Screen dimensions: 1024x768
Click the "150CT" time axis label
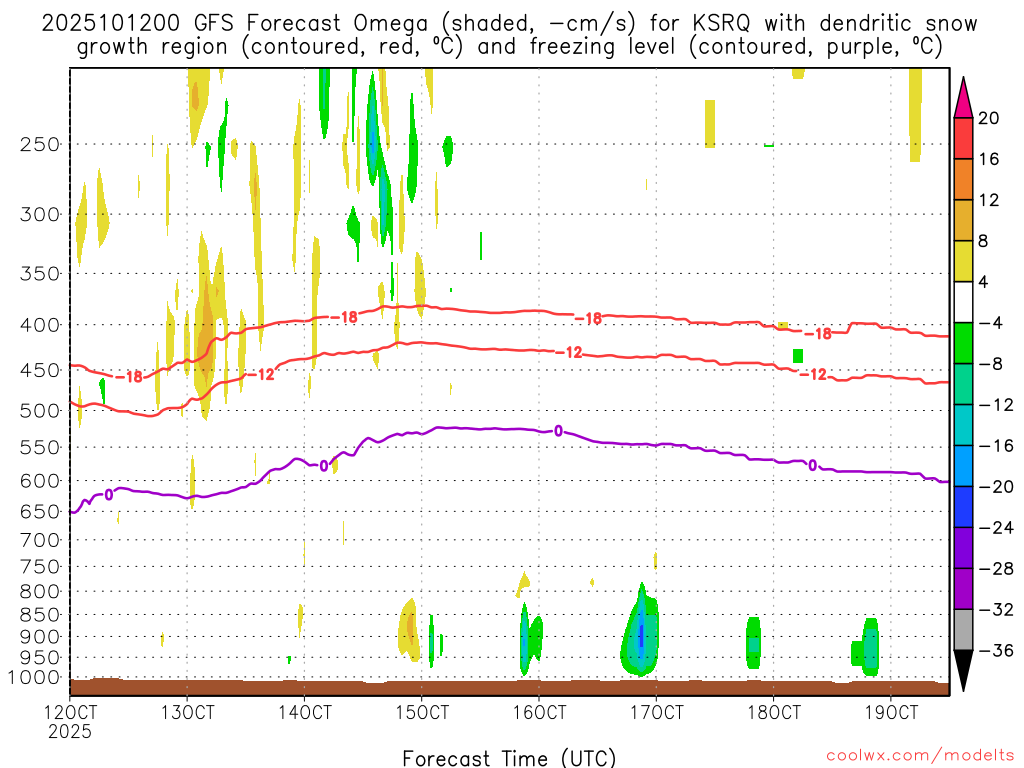pyautogui.click(x=422, y=712)
